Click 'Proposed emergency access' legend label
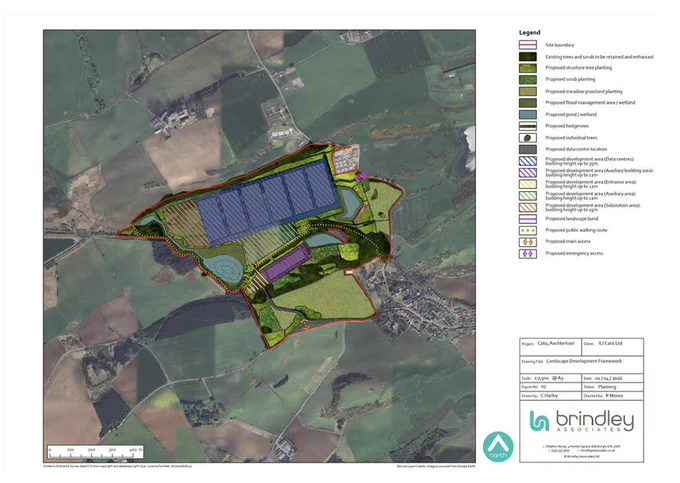Screen dimensions: 680x483 (x=574, y=253)
